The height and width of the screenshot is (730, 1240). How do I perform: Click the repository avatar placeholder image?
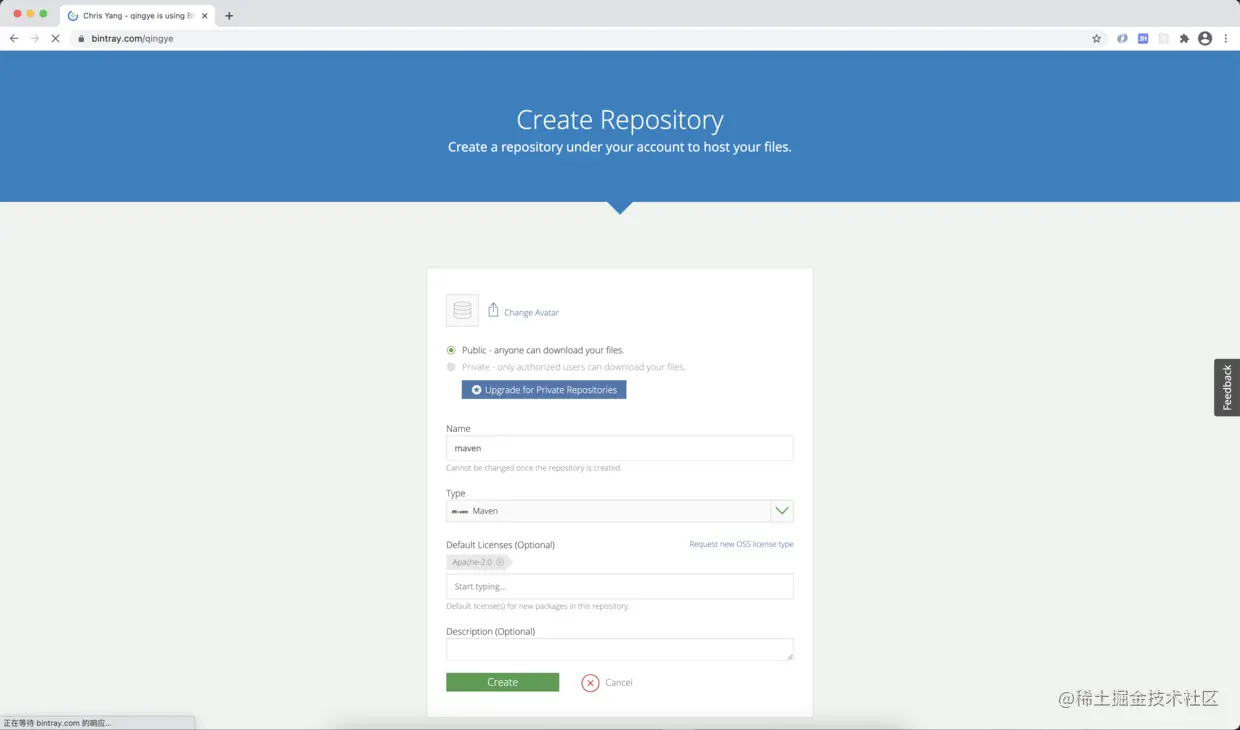tap(462, 311)
